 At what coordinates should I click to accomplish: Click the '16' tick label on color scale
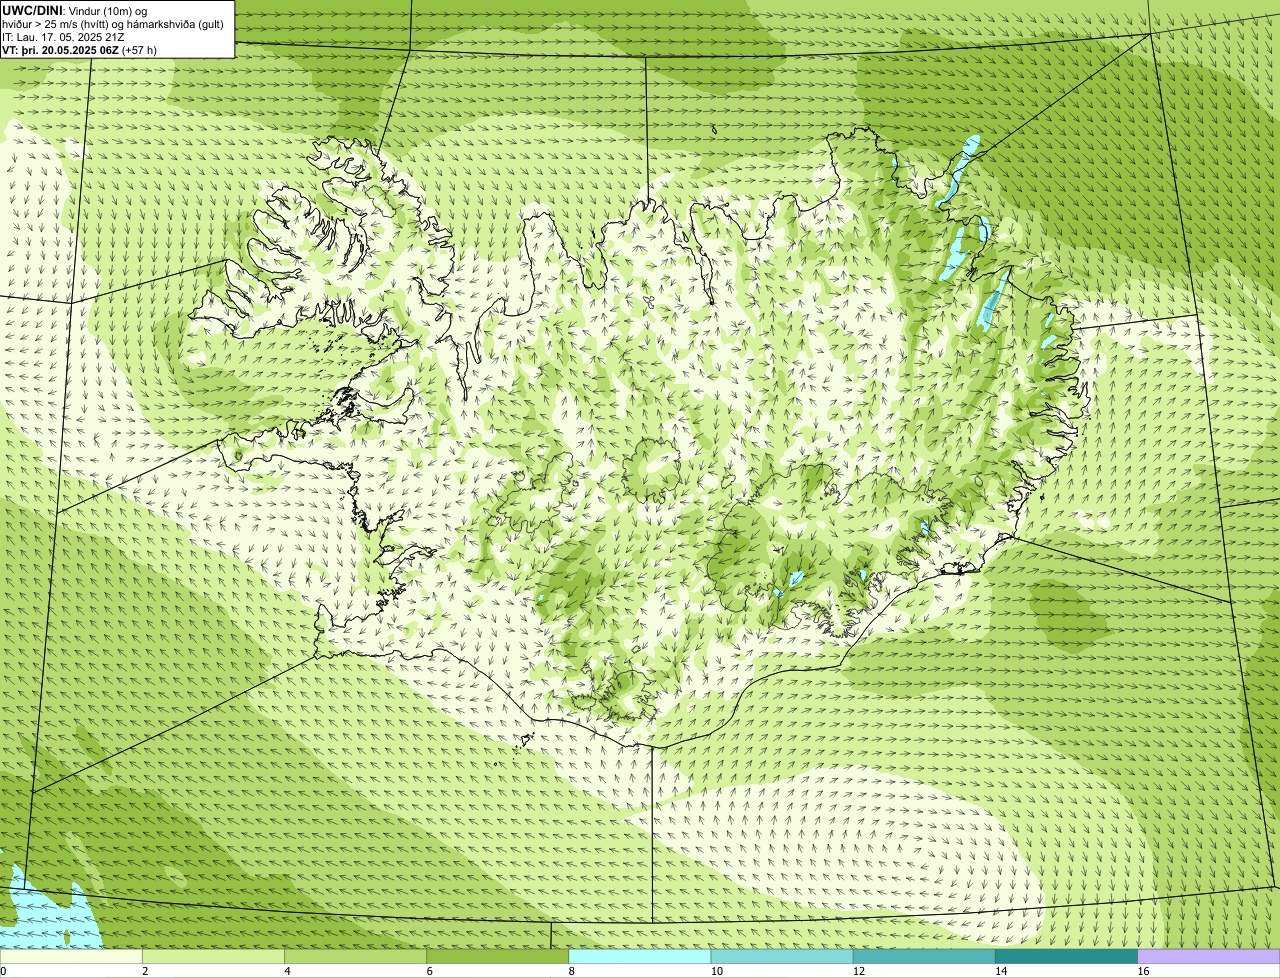pos(1143,971)
